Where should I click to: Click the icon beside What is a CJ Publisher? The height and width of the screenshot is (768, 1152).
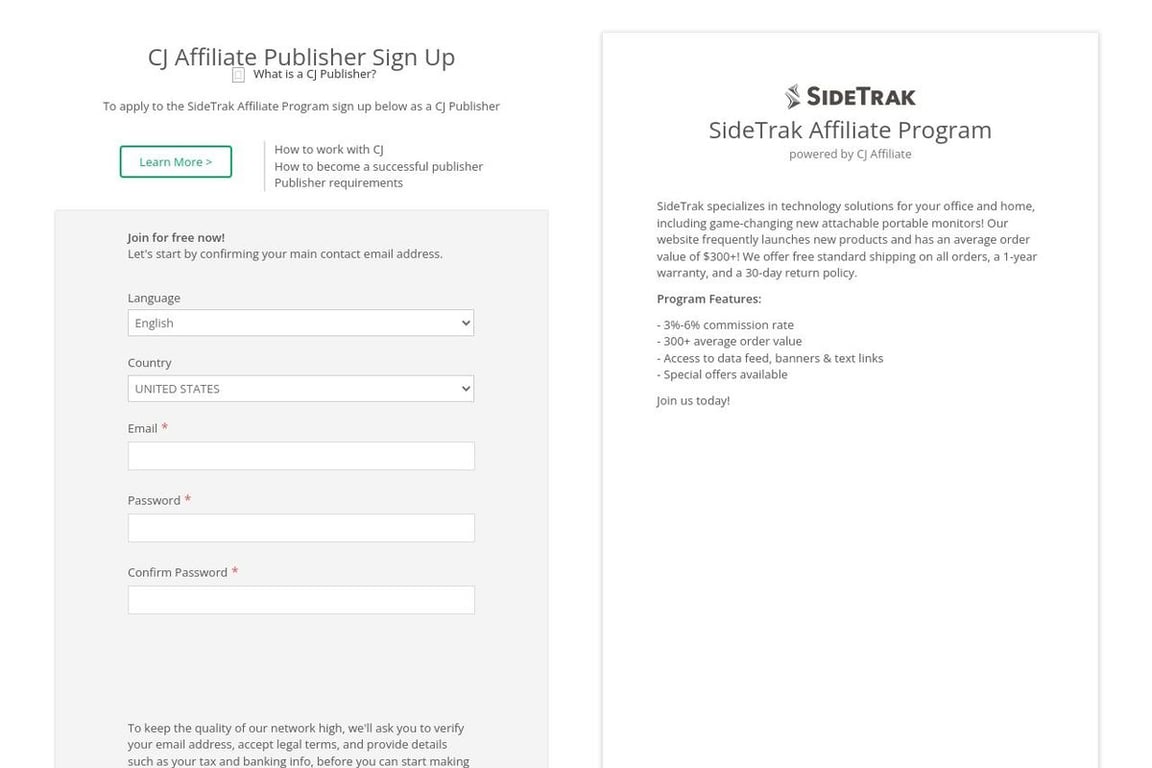pos(238,75)
